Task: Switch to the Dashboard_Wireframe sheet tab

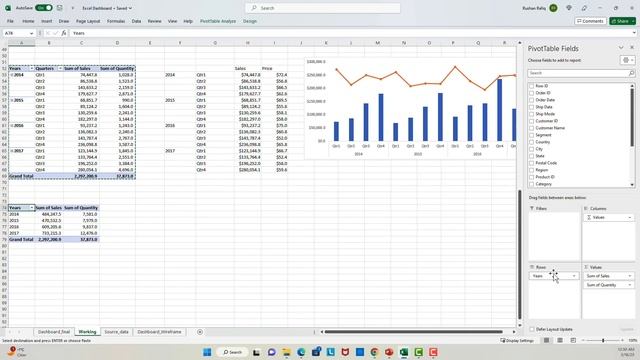Action: (x=159, y=332)
